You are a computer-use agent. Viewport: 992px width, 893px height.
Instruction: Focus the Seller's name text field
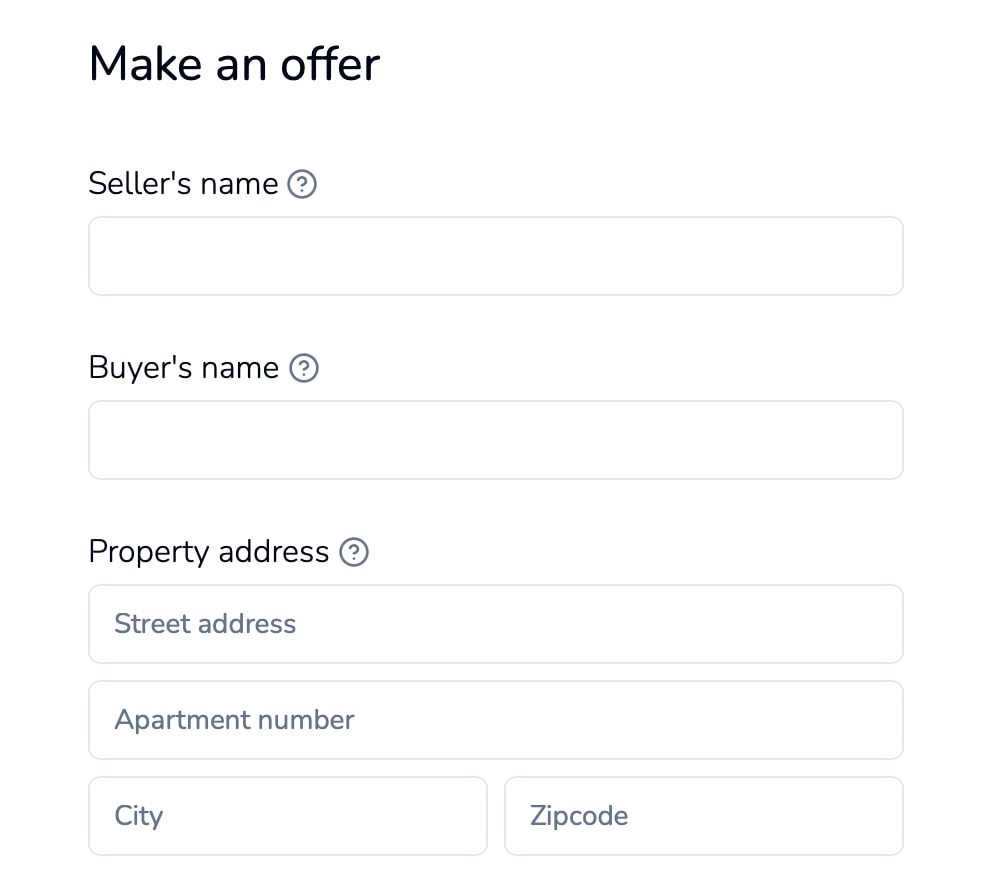click(x=496, y=256)
